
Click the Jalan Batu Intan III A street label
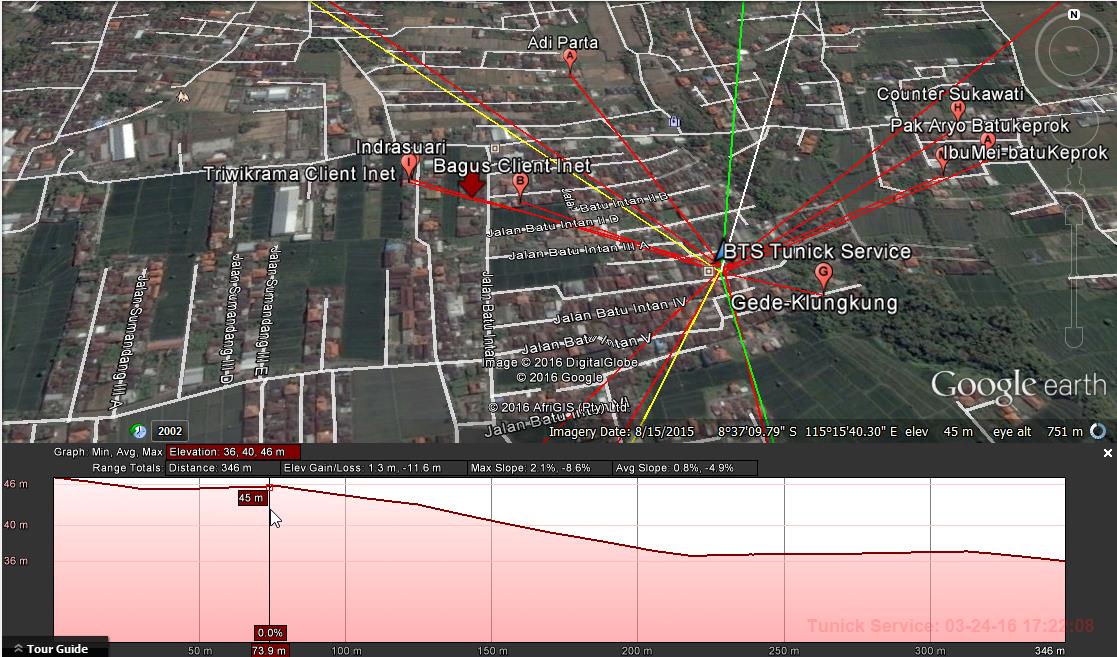point(578,250)
